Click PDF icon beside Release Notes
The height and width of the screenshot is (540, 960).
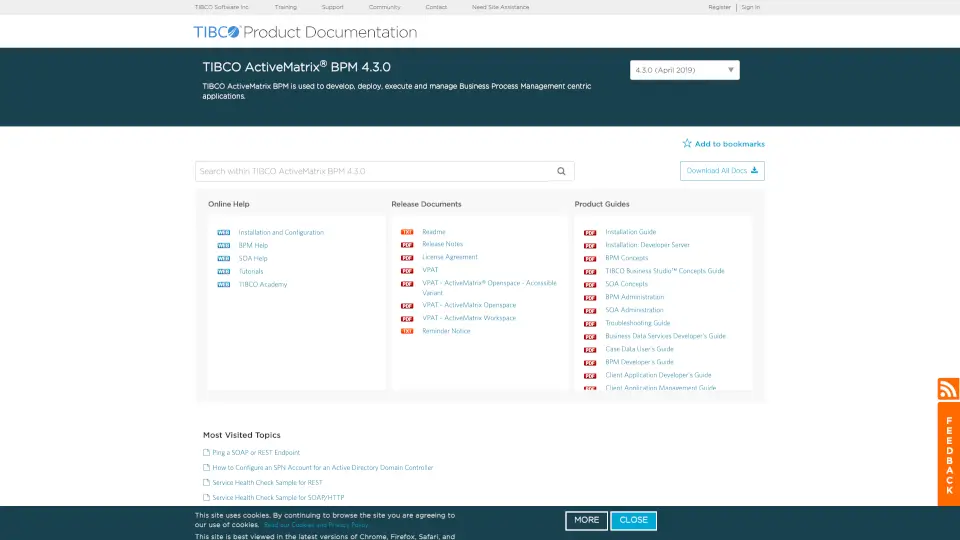(407, 245)
